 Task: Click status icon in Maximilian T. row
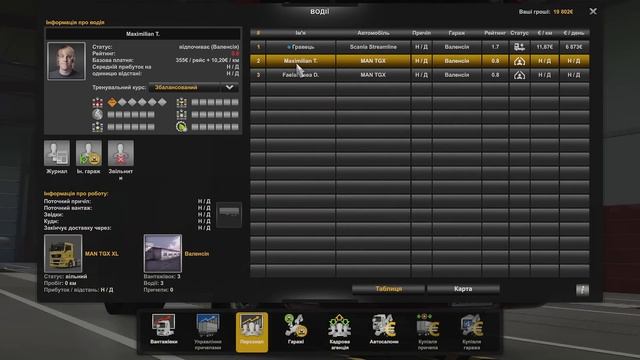pos(519,61)
